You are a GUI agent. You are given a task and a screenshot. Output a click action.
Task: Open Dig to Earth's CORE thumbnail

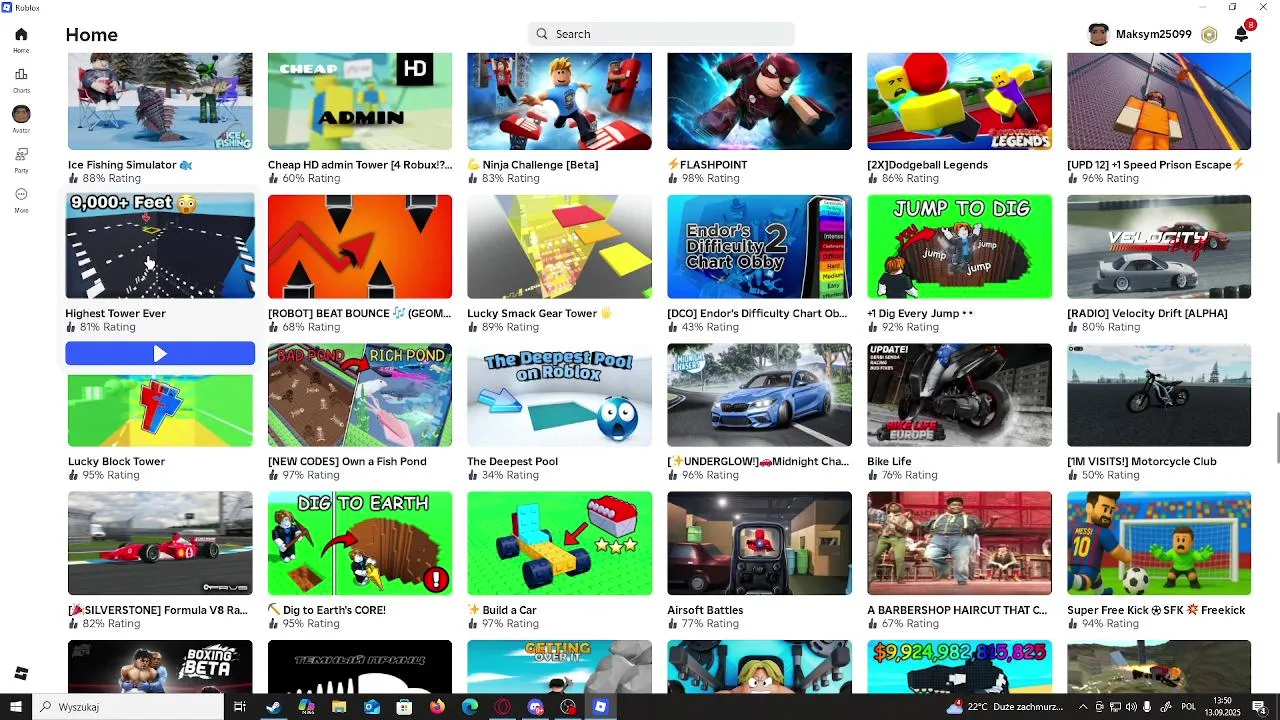point(360,543)
